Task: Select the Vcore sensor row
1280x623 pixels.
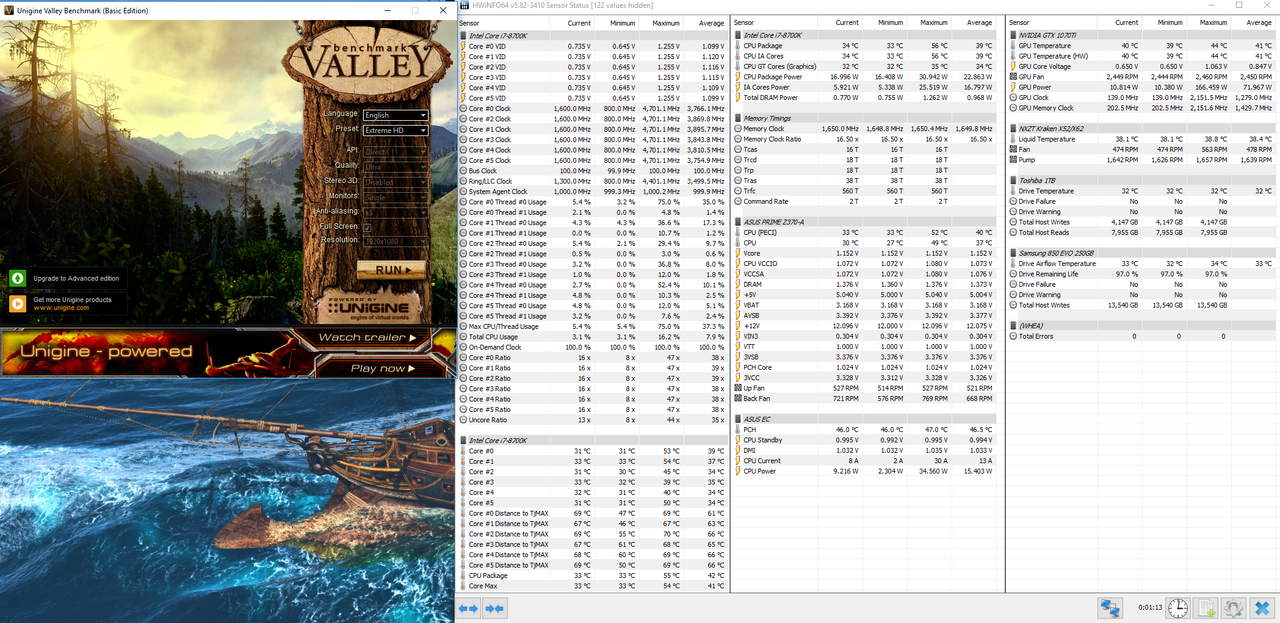Action: coord(867,253)
